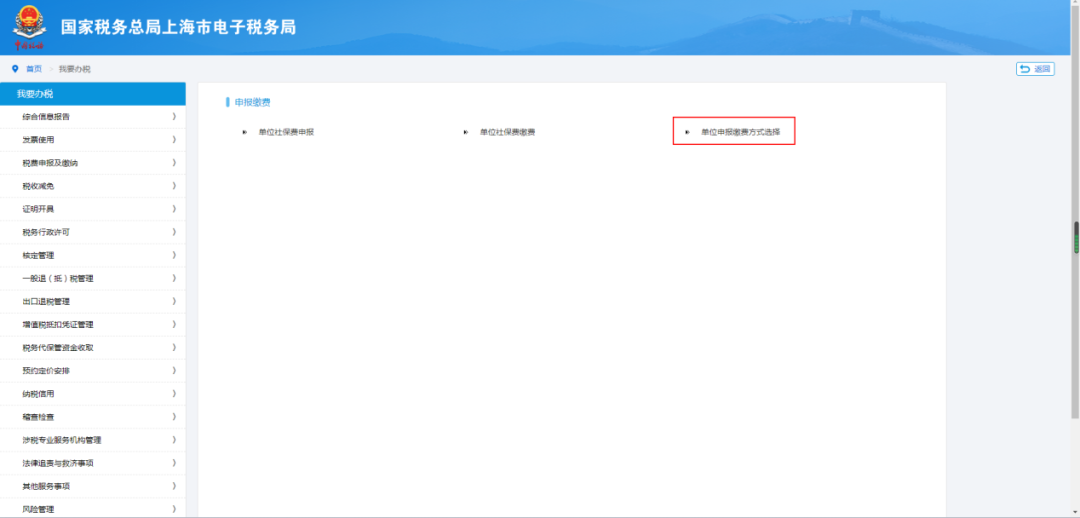
Task: Click the tax bureau emblem logo
Action: (x=29, y=27)
